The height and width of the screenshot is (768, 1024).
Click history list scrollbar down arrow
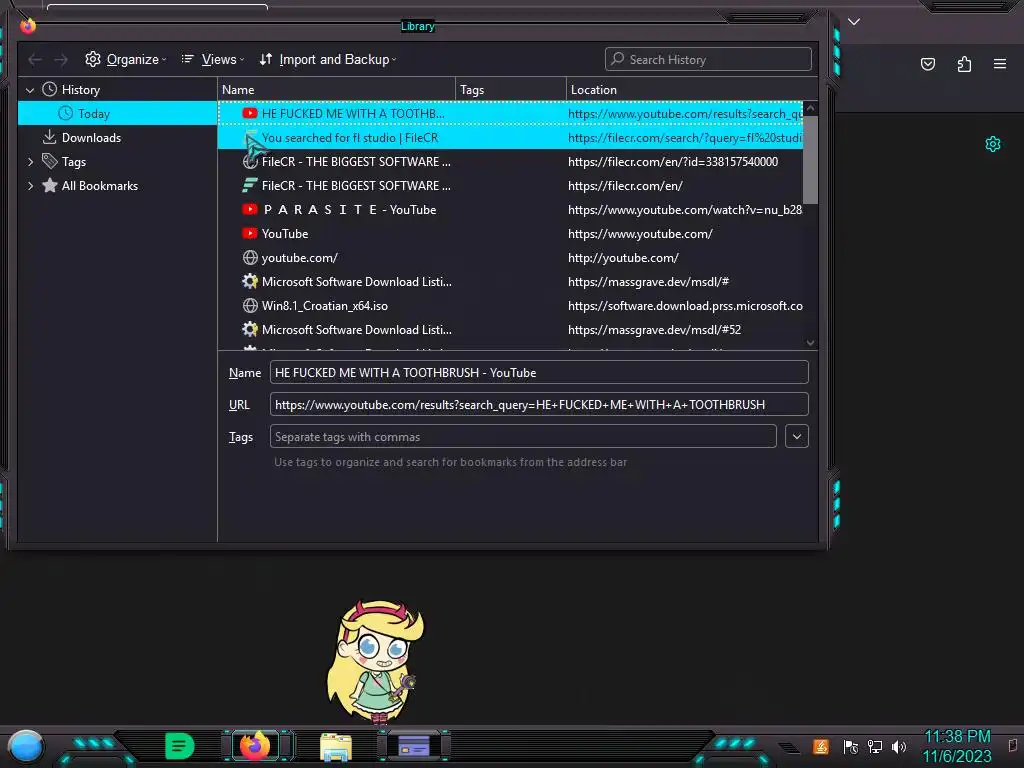(810, 343)
